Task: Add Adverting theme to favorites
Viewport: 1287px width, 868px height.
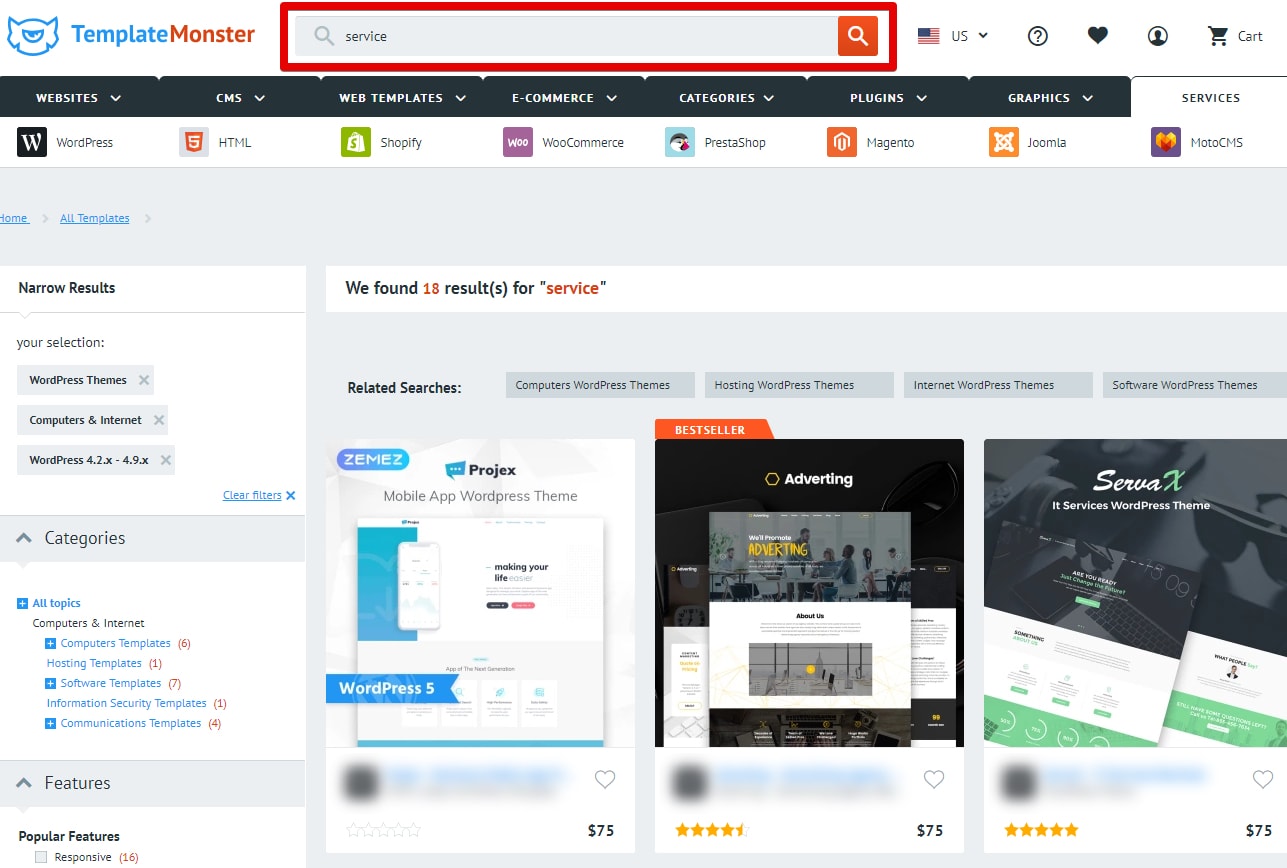Action: tap(934, 779)
